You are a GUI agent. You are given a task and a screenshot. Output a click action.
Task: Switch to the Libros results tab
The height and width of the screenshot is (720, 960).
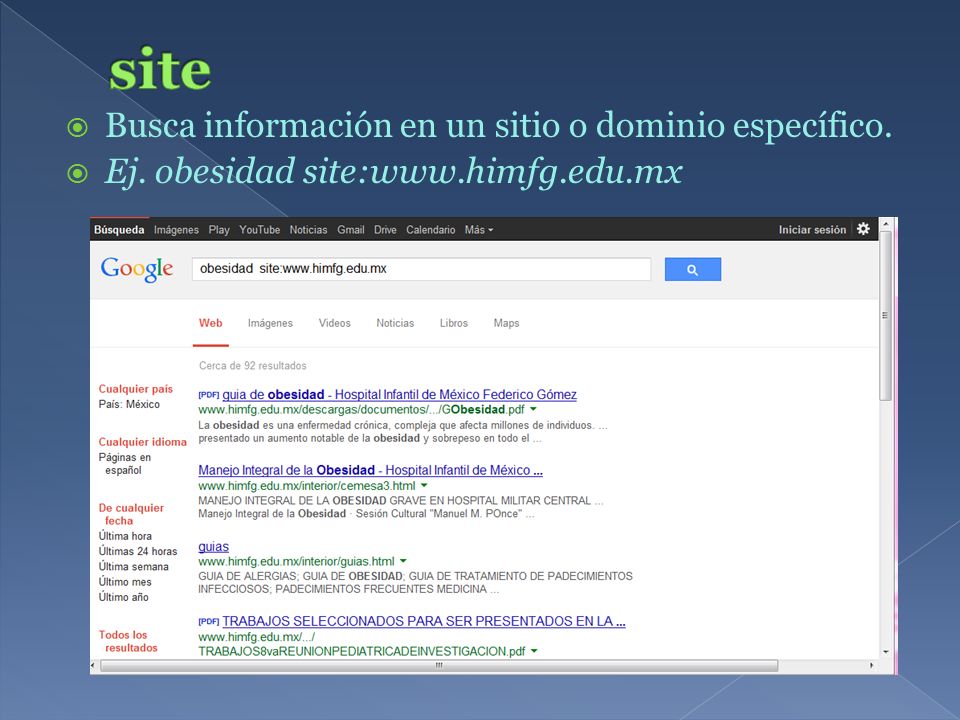pyautogui.click(x=454, y=323)
